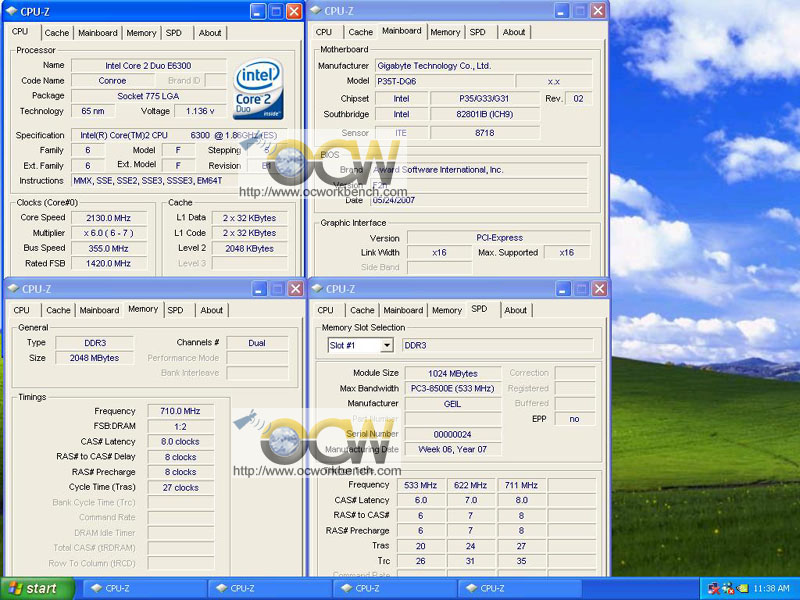This screenshot has height=600, width=800.
Task: Click max bandwidth 'PC3-8500E (533 MHz)'
Action: pyautogui.click(x=453, y=388)
